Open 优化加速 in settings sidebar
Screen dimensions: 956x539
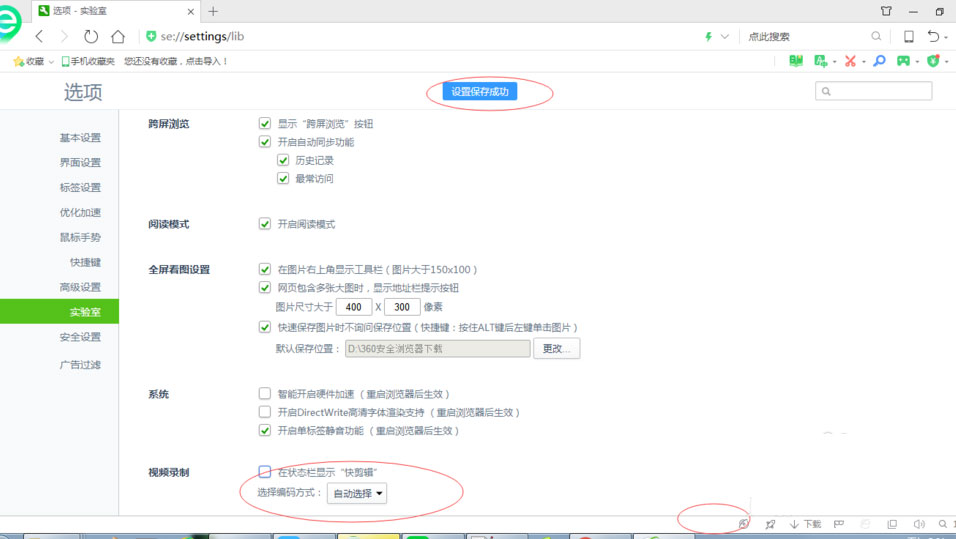point(80,212)
